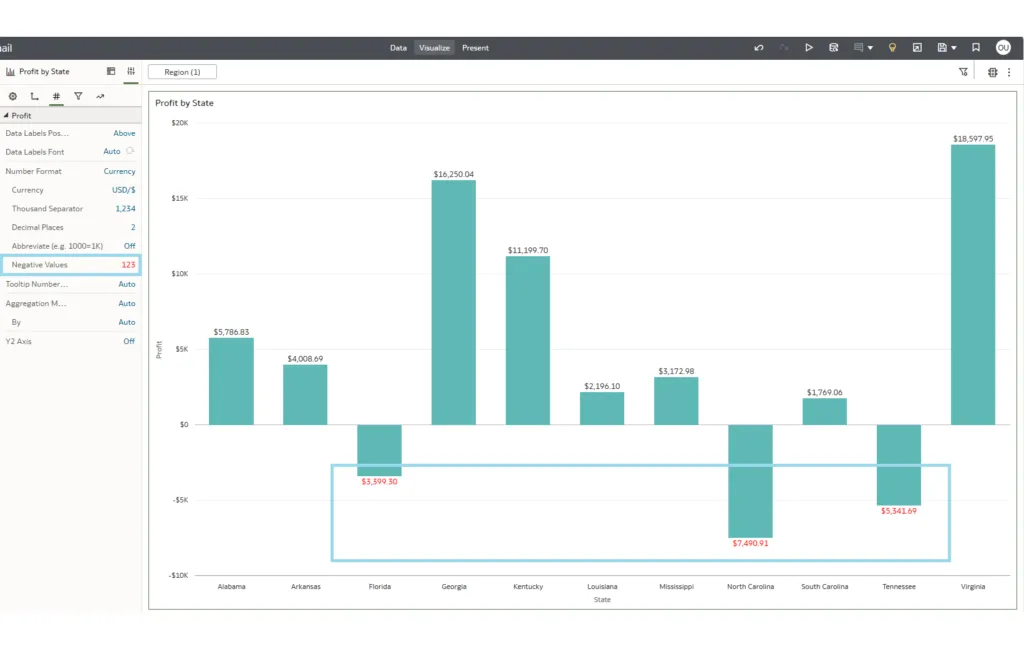Image resolution: width=1024 pixels, height=647 pixels.
Task: Click the lightbulb insights icon
Action: point(893,47)
